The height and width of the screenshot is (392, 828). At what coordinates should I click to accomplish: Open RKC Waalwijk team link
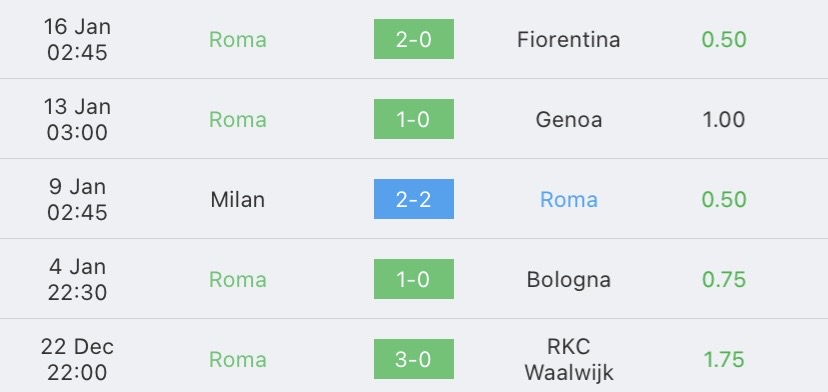click(x=568, y=359)
